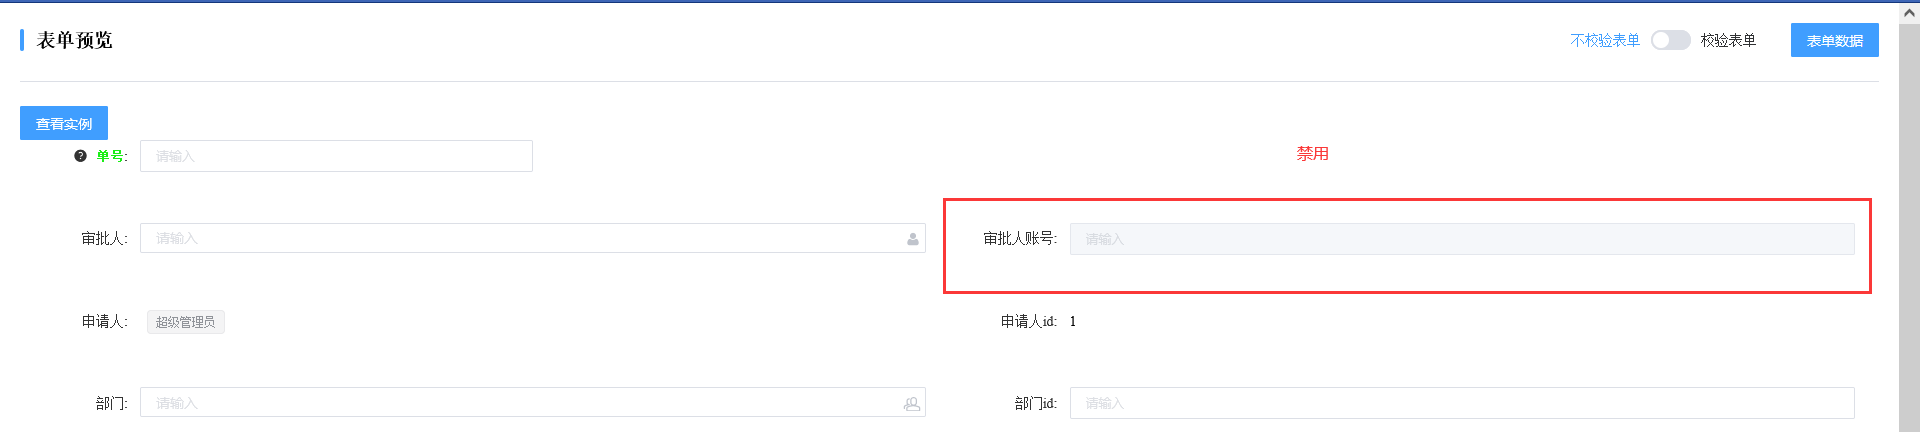The height and width of the screenshot is (432, 1920).
Task: Focus the 单号 input field
Action: pyautogui.click(x=336, y=156)
